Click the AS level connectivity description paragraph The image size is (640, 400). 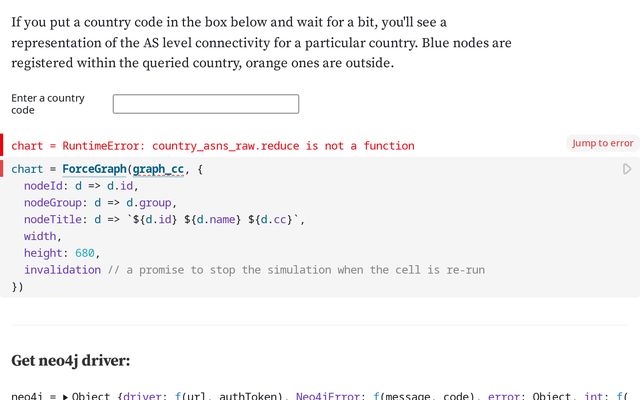click(x=260, y=43)
